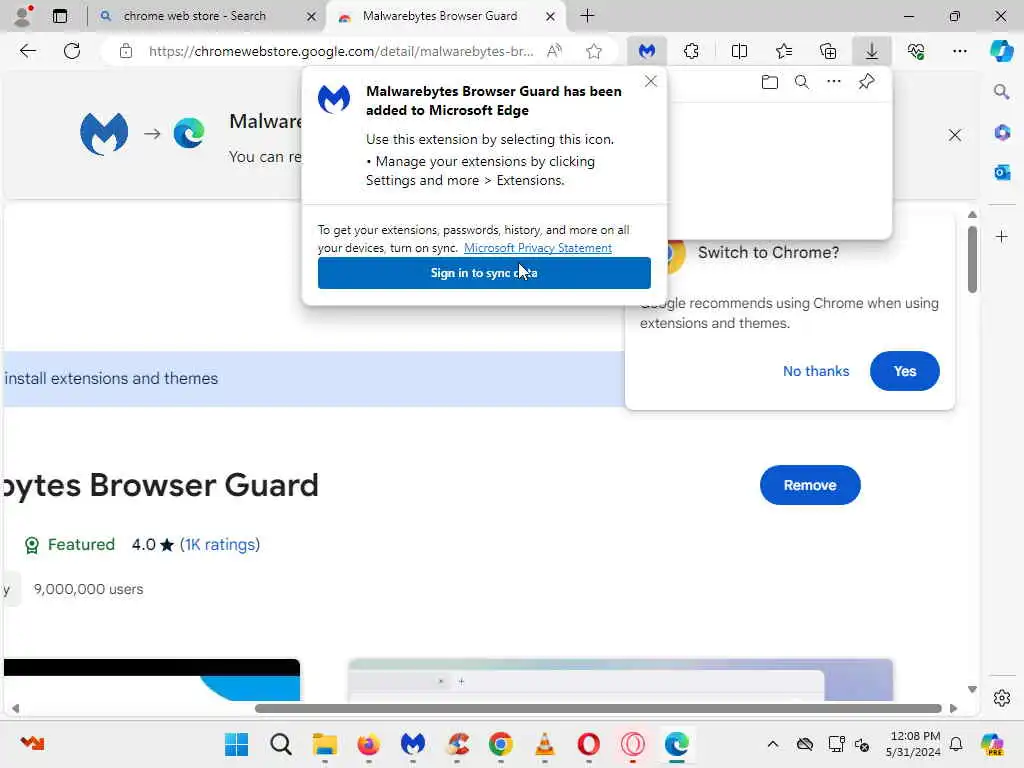Open taskbar Search

[x=281, y=744]
